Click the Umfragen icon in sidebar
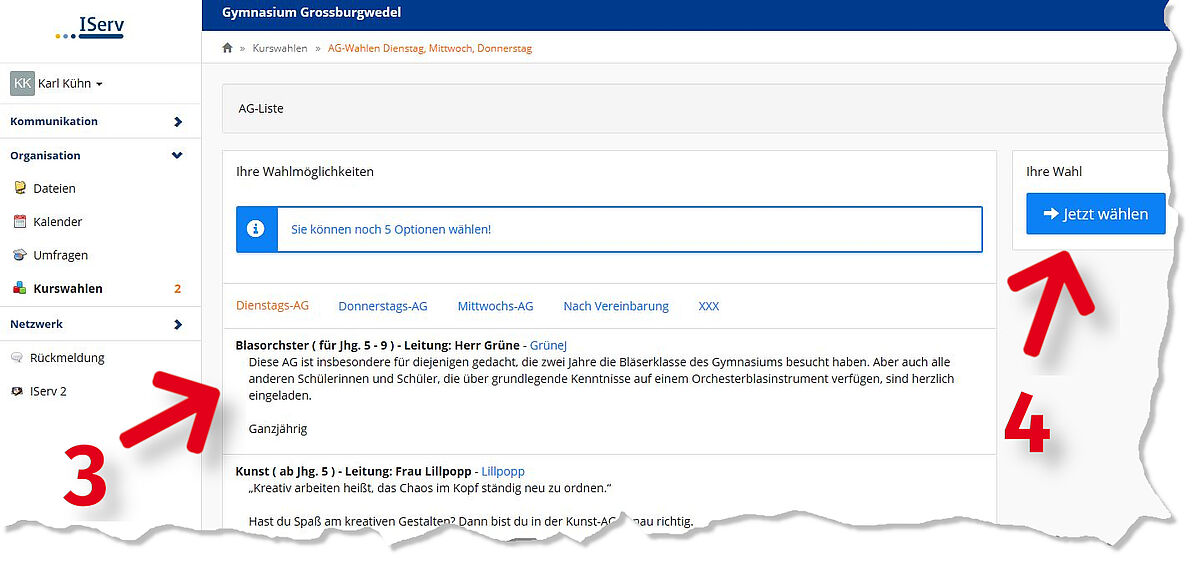The width and height of the screenshot is (1200, 564). click(20, 256)
